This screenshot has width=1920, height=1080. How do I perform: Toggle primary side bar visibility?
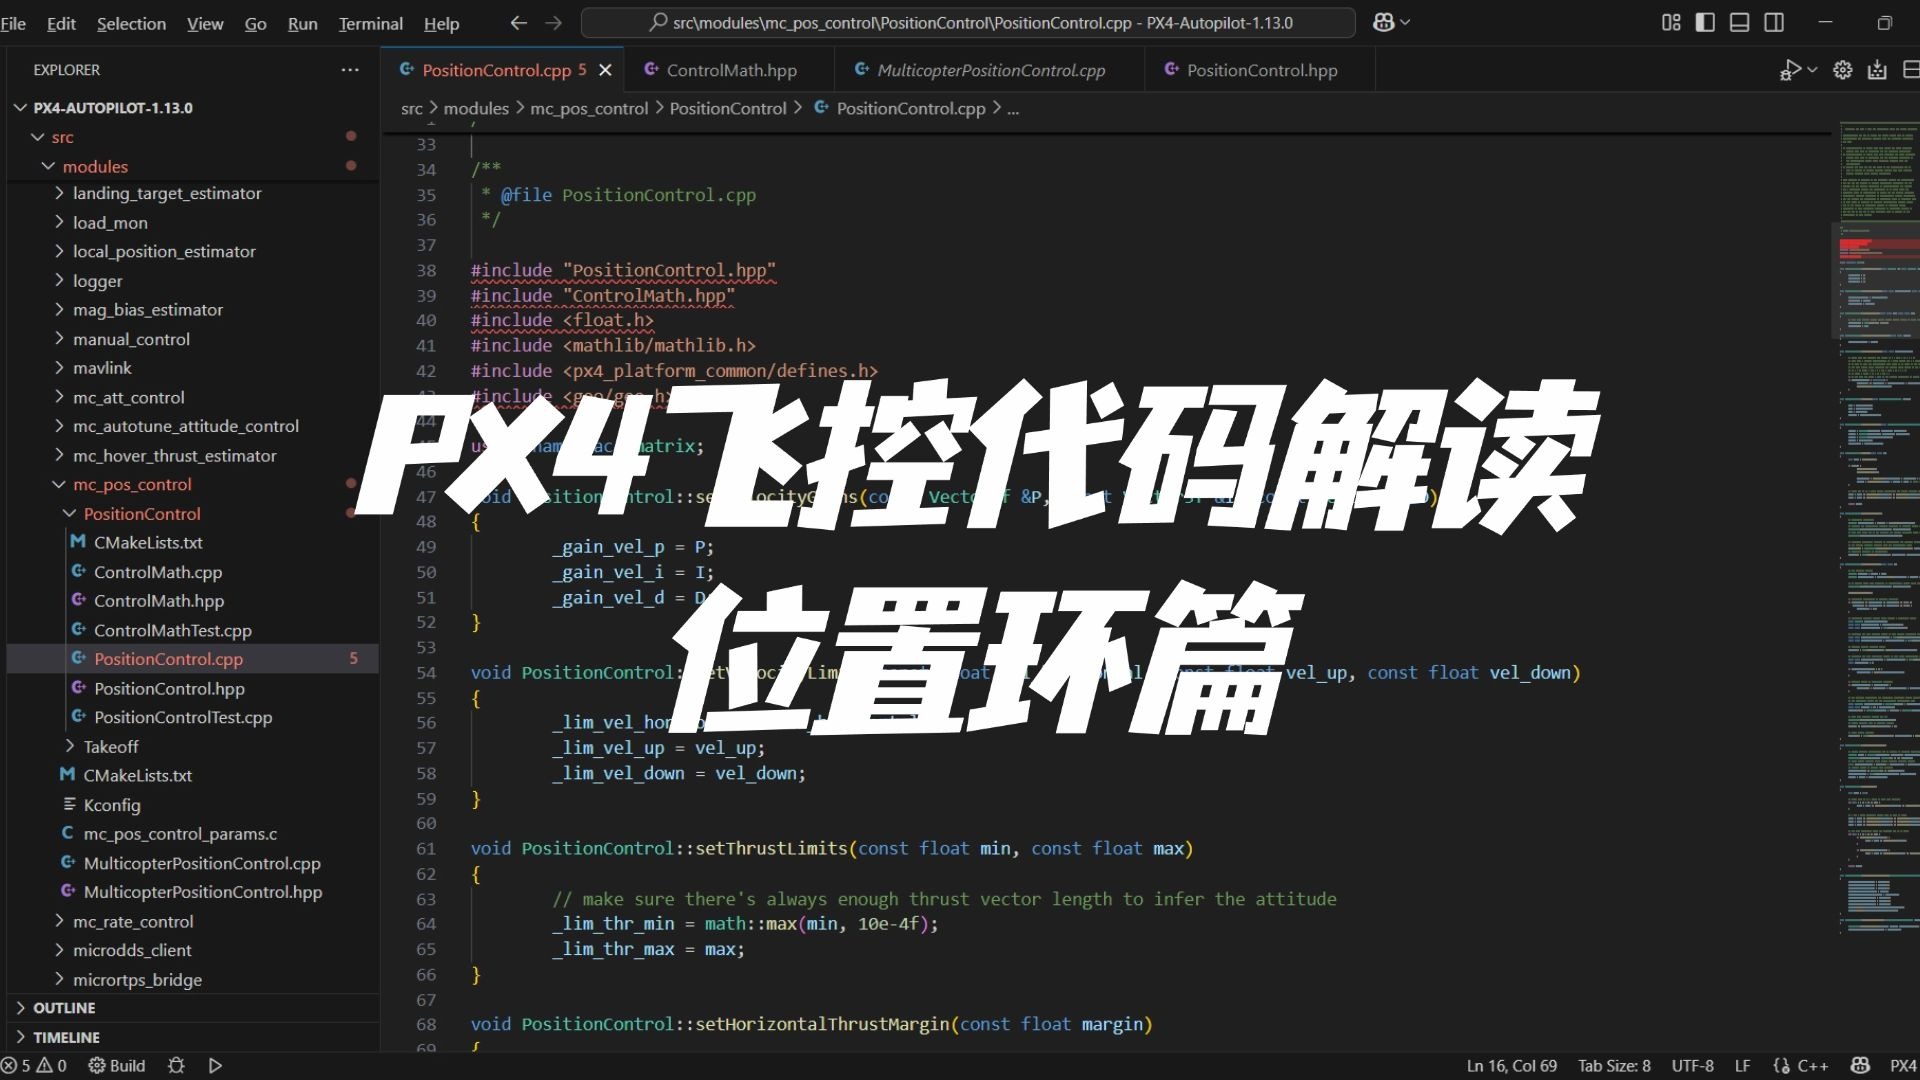[x=1705, y=22]
